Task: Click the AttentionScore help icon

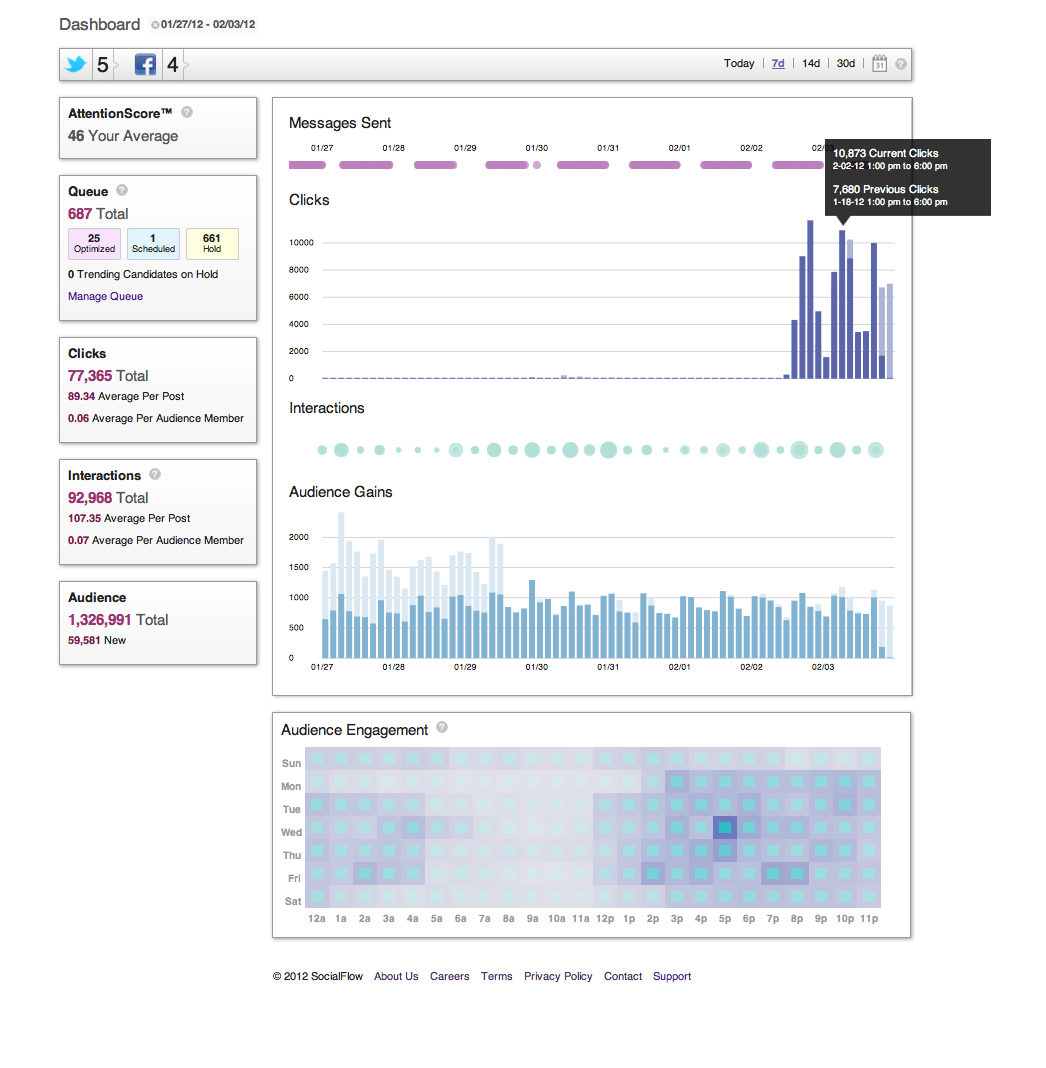Action: (187, 113)
